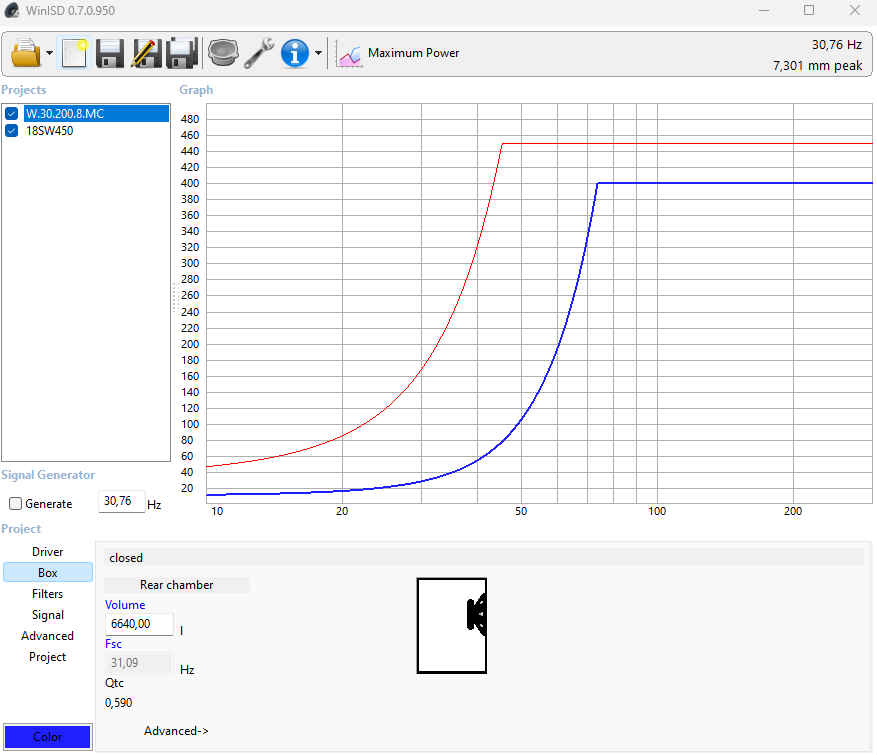Expand the open-project dropdown arrow
877x755 pixels.
49,53
